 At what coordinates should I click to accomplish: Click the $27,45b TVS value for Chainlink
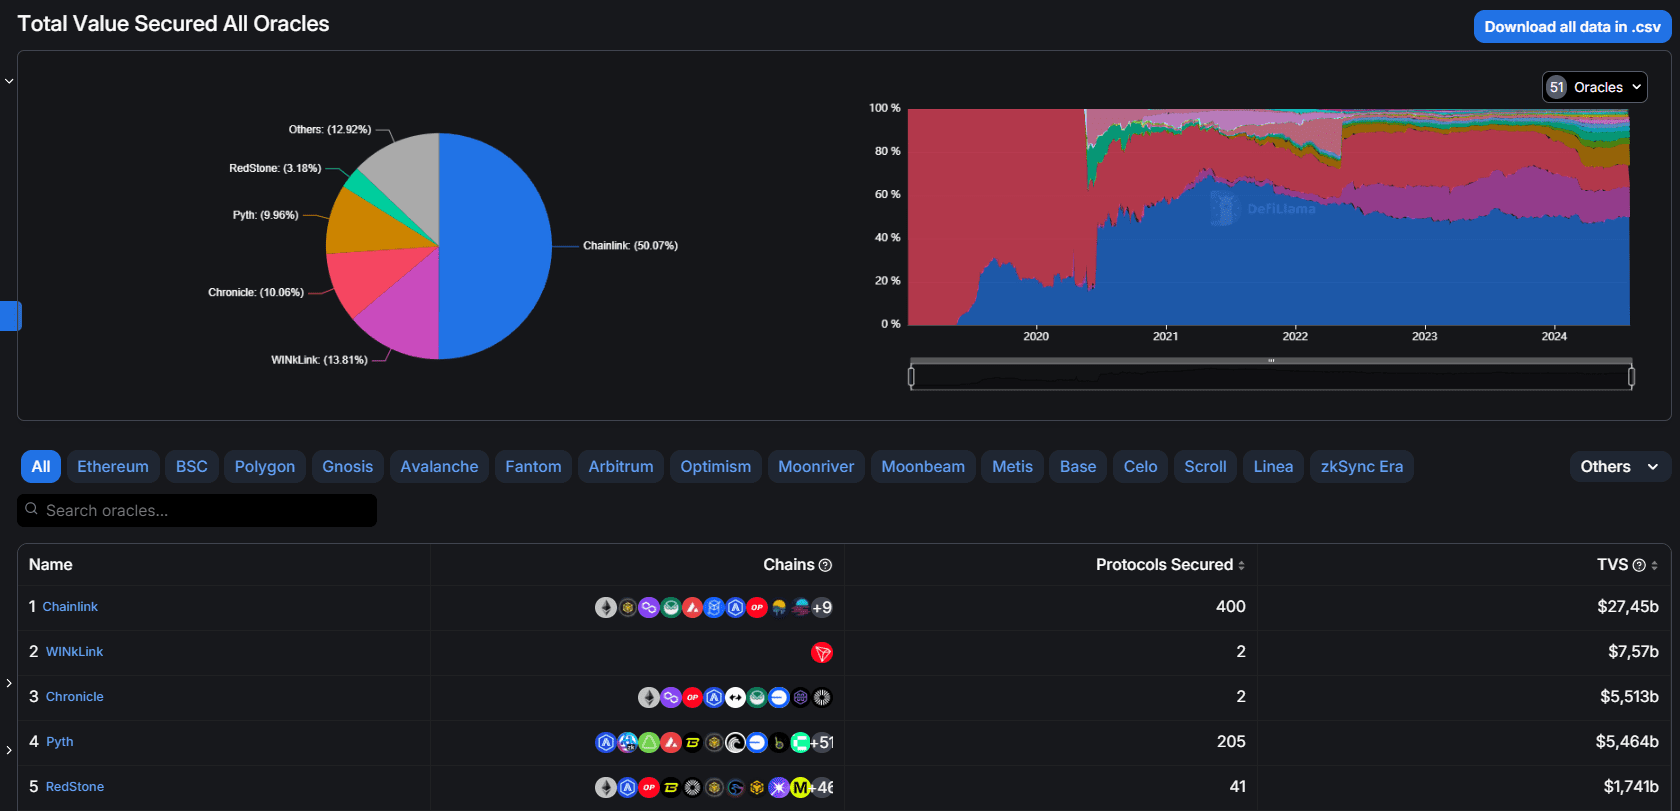1628,607
